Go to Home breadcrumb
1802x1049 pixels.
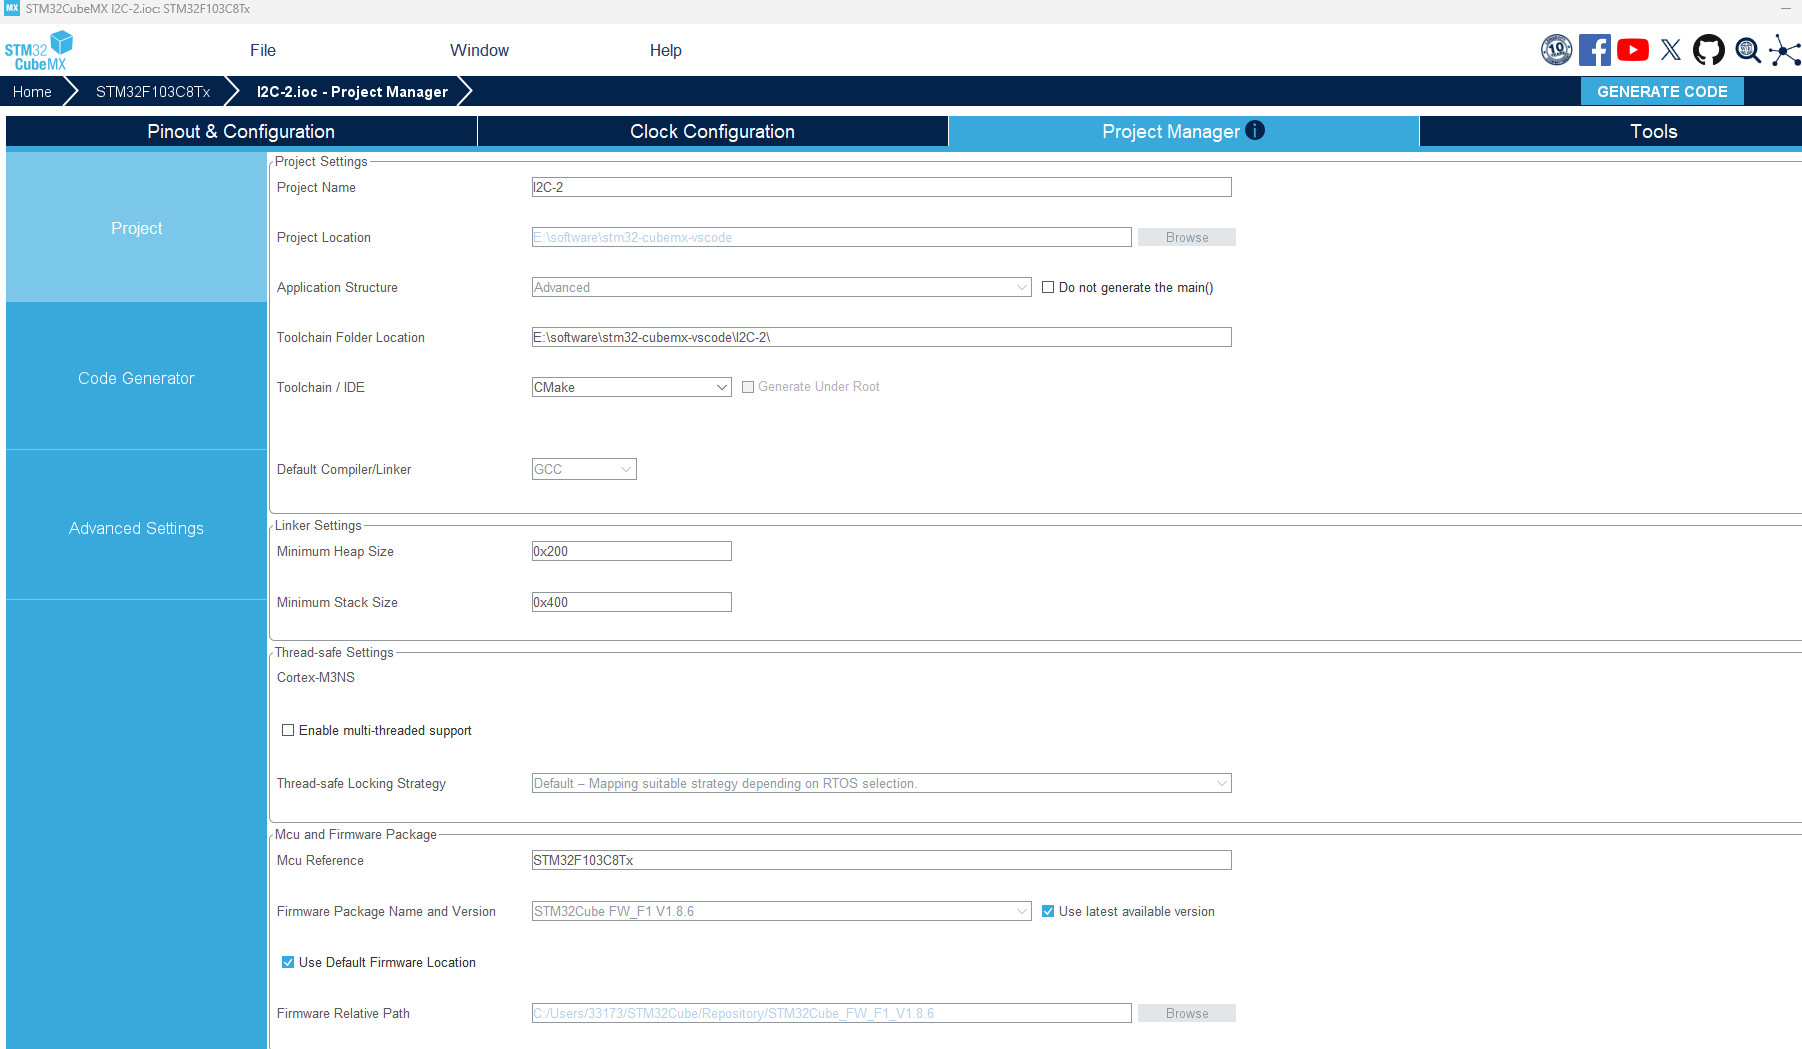32,91
